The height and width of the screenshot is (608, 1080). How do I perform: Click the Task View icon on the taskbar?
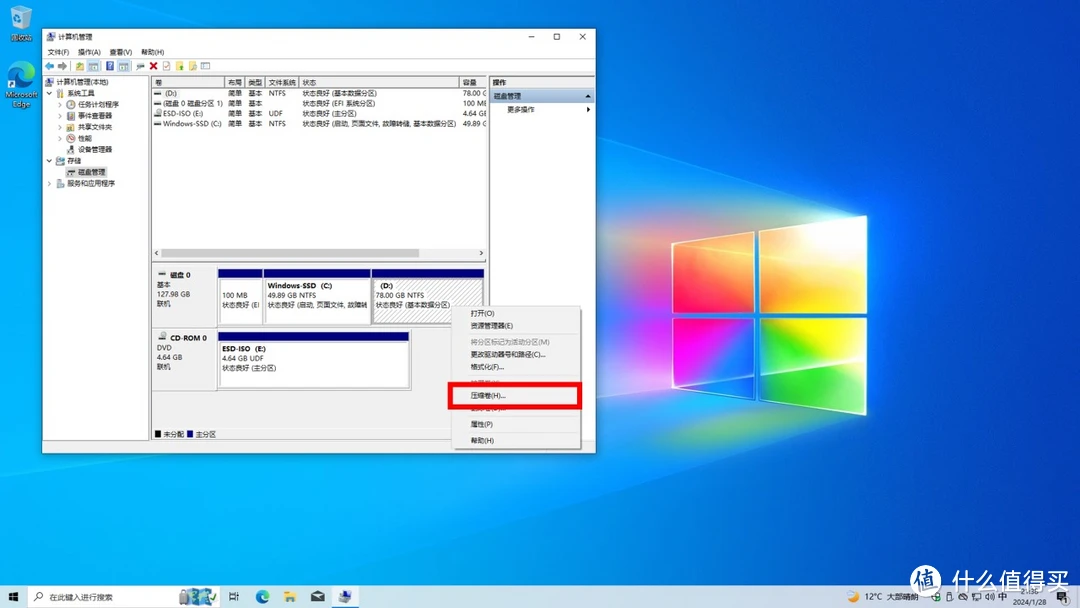(x=233, y=596)
